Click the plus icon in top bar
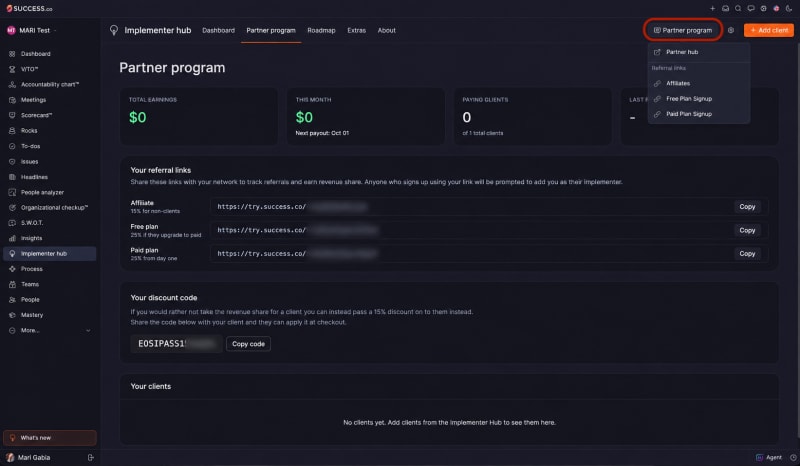Viewport: 800px width, 466px height. point(713,8)
